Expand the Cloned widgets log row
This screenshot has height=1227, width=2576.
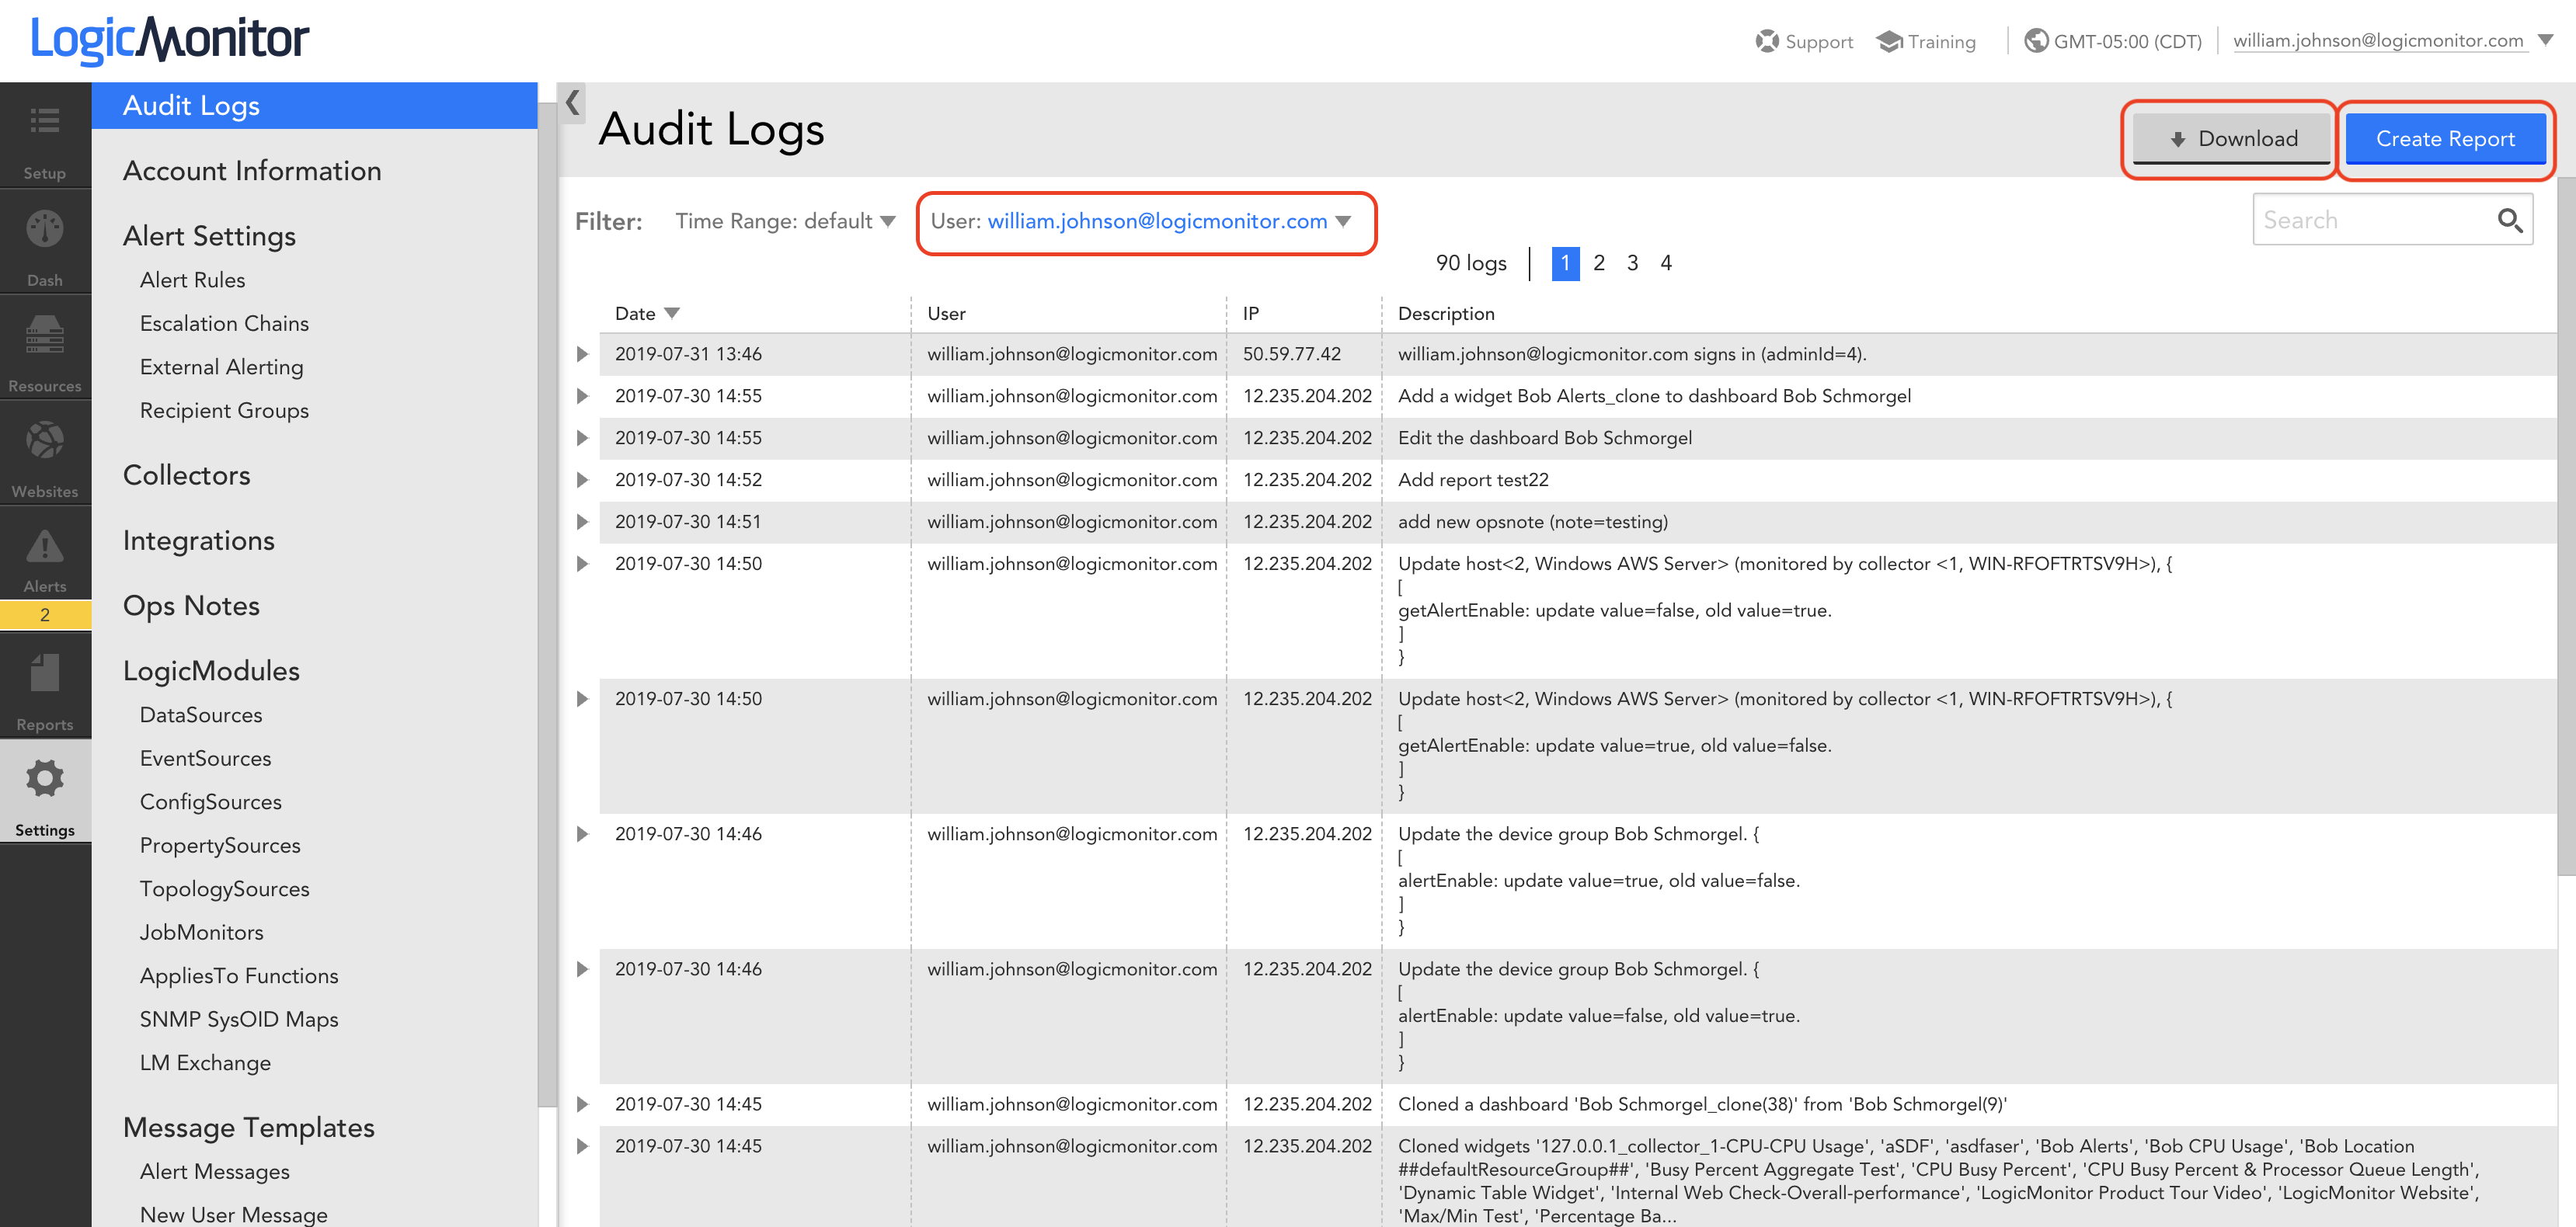tap(582, 1146)
